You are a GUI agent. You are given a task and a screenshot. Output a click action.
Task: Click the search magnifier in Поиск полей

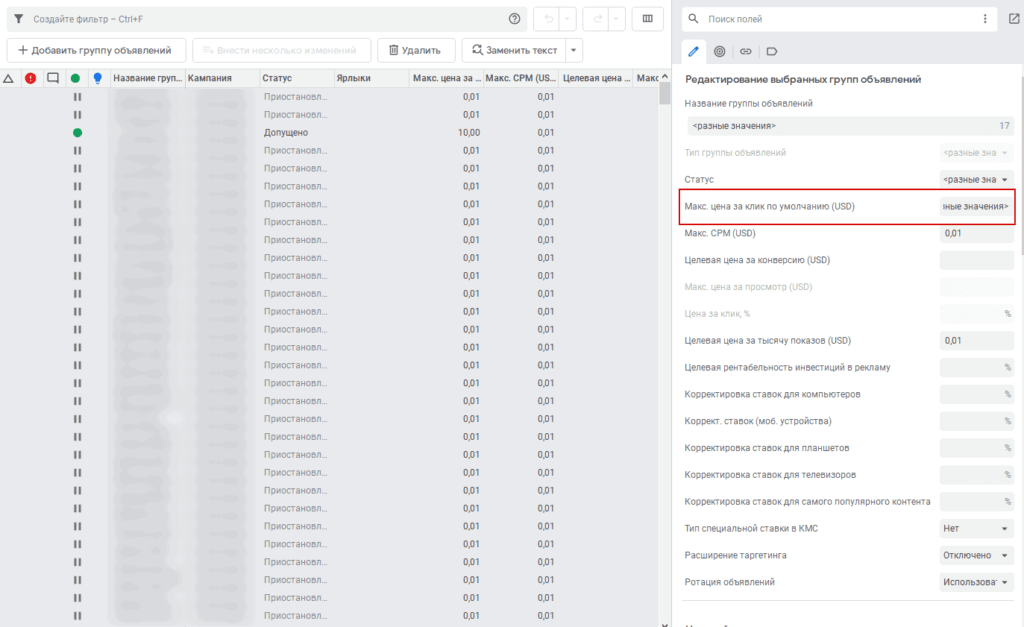pos(694,19)
